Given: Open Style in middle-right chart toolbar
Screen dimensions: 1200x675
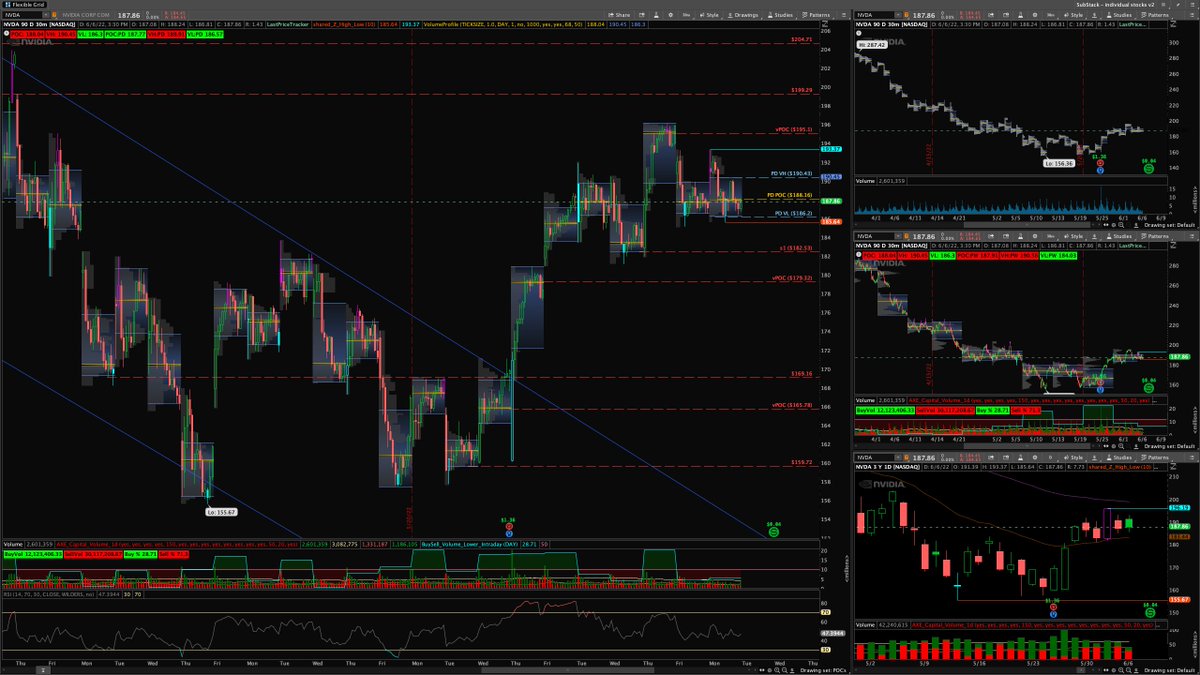Looking at the screenshot, I should point(1073,236).
